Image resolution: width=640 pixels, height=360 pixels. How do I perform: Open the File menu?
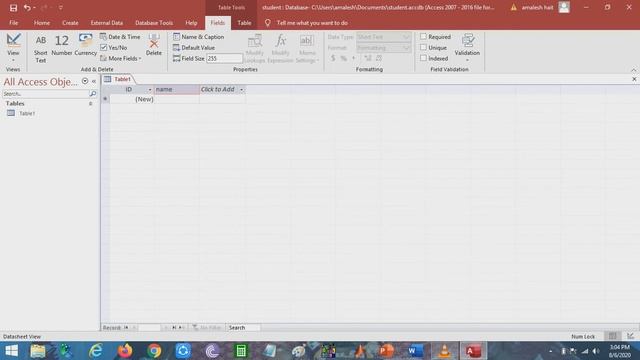point(13,23)
